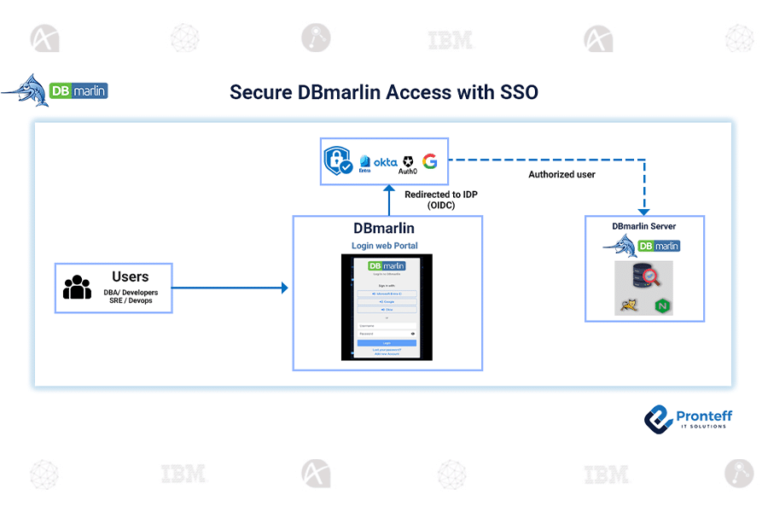Viewport: 768px width, 512px height.
Task: Click the Google G logo
Action: click(x=430, y=161)
